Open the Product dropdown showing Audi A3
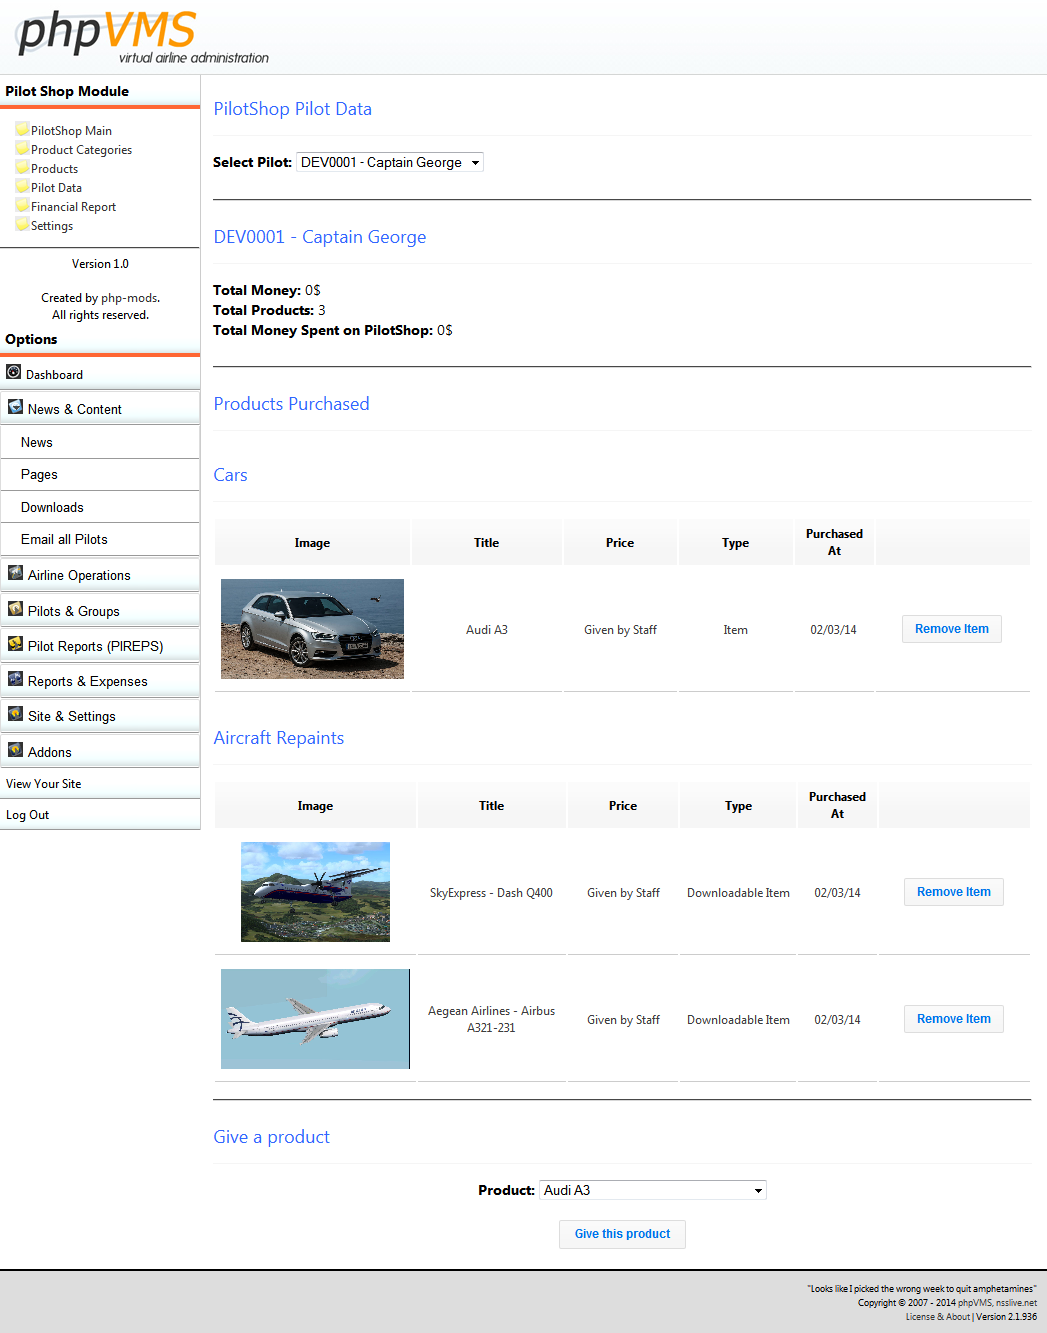1047x1333 pixels. pyautogui.click(x=653, y=1190)
